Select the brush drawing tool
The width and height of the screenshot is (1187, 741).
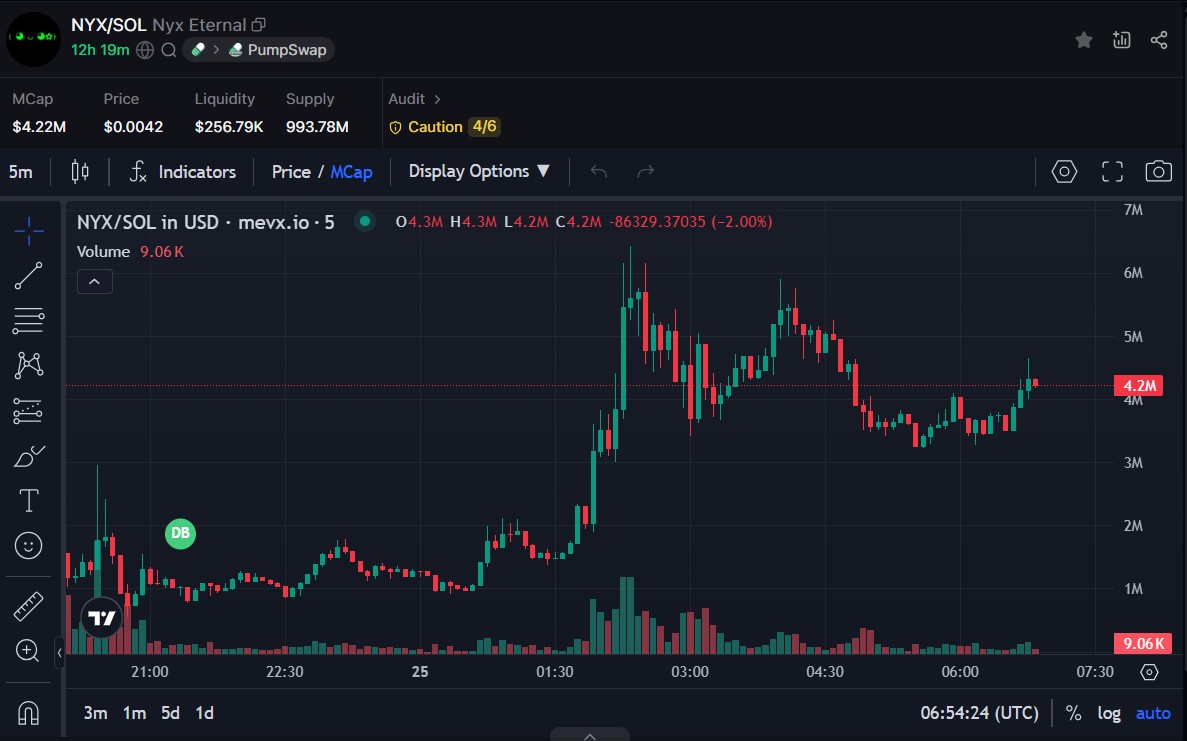point(29,456)
